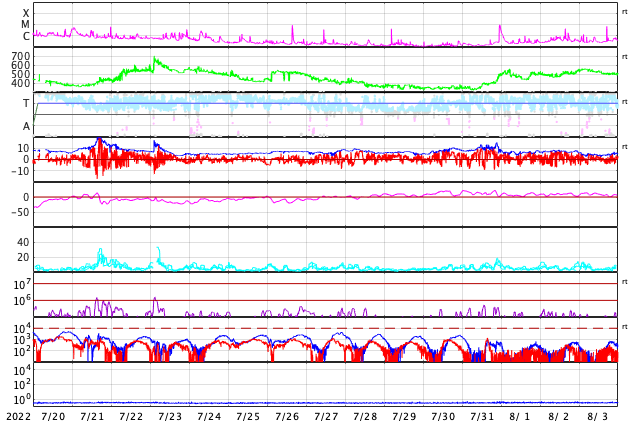Click the X flare class axis label
634x424 pixels.
[x=26, y=13]
